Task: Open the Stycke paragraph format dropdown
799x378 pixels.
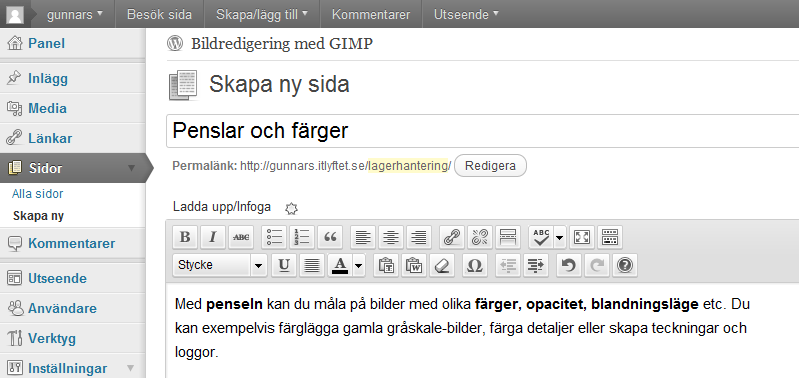Action: 220,265
